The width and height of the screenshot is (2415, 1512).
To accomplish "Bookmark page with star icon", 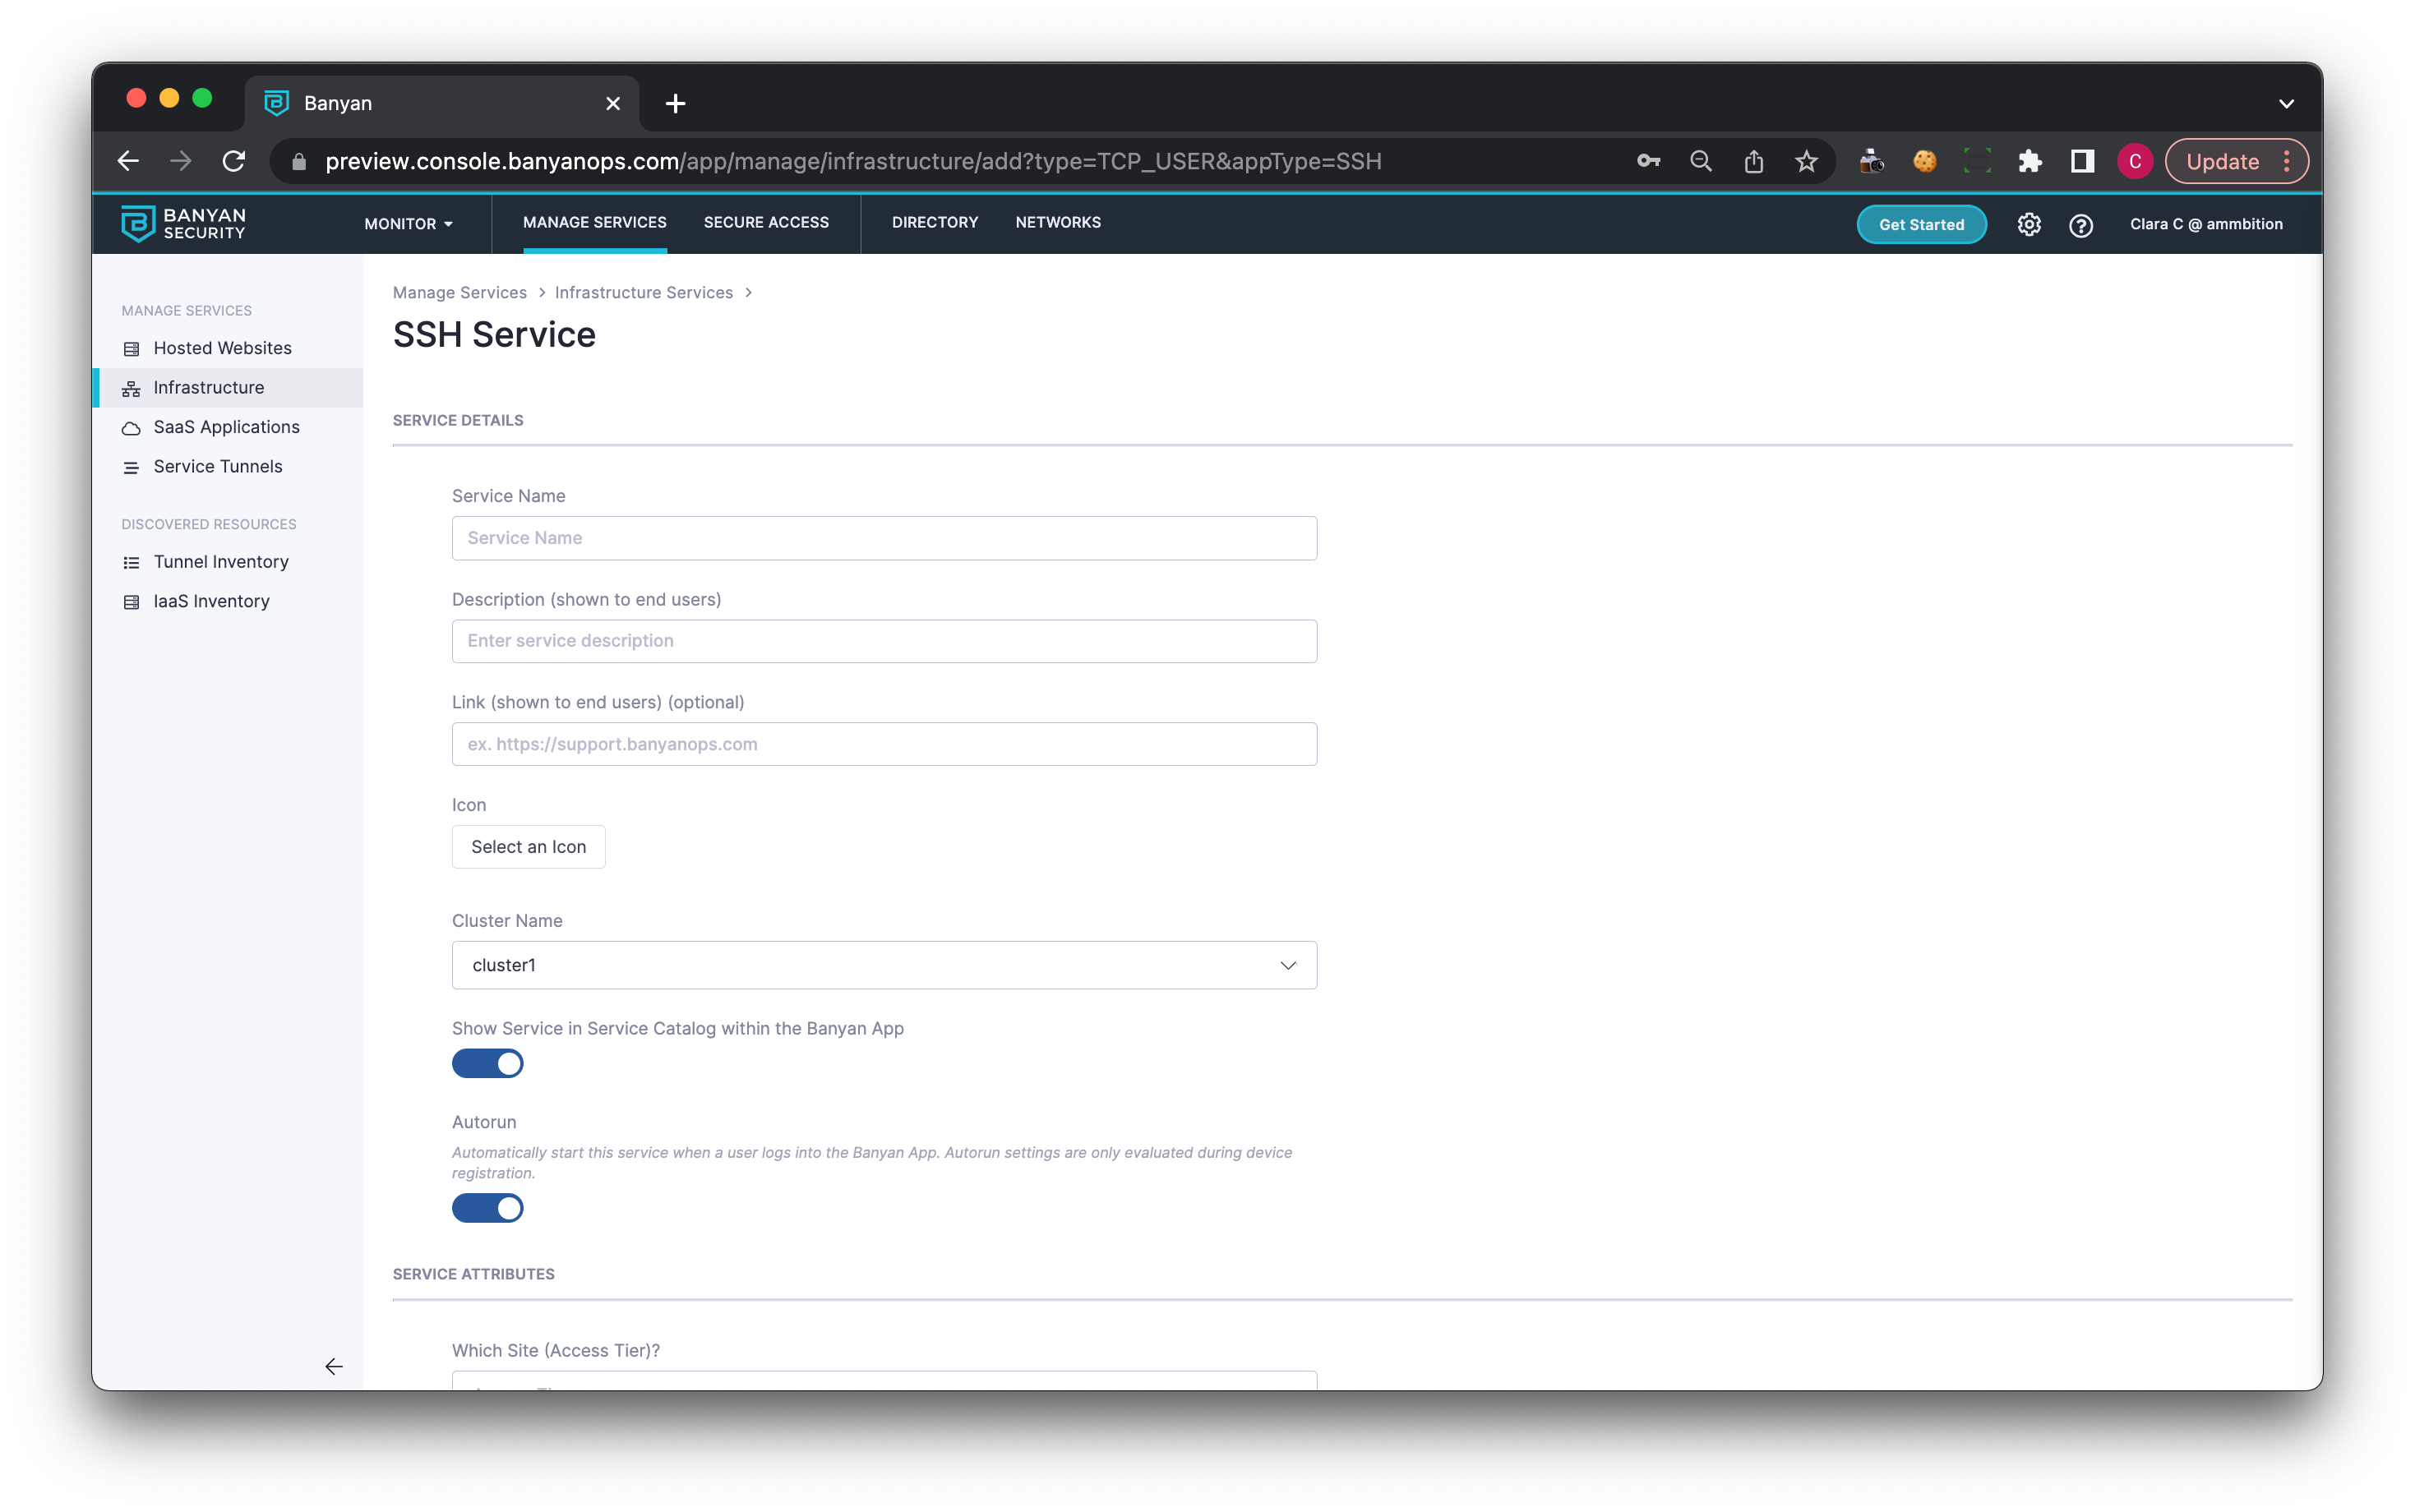I will click(1806, 161).
